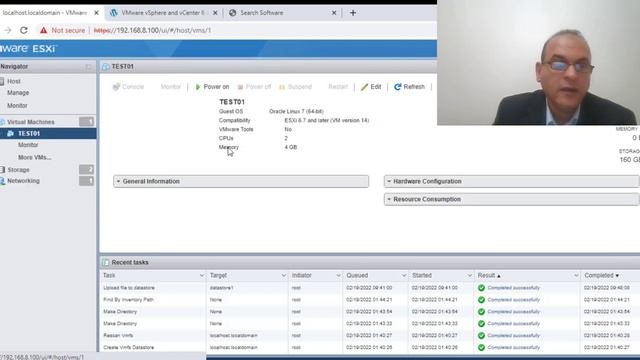
Task: Click the datastore1 target cell
Action: [x=222, y=288]
